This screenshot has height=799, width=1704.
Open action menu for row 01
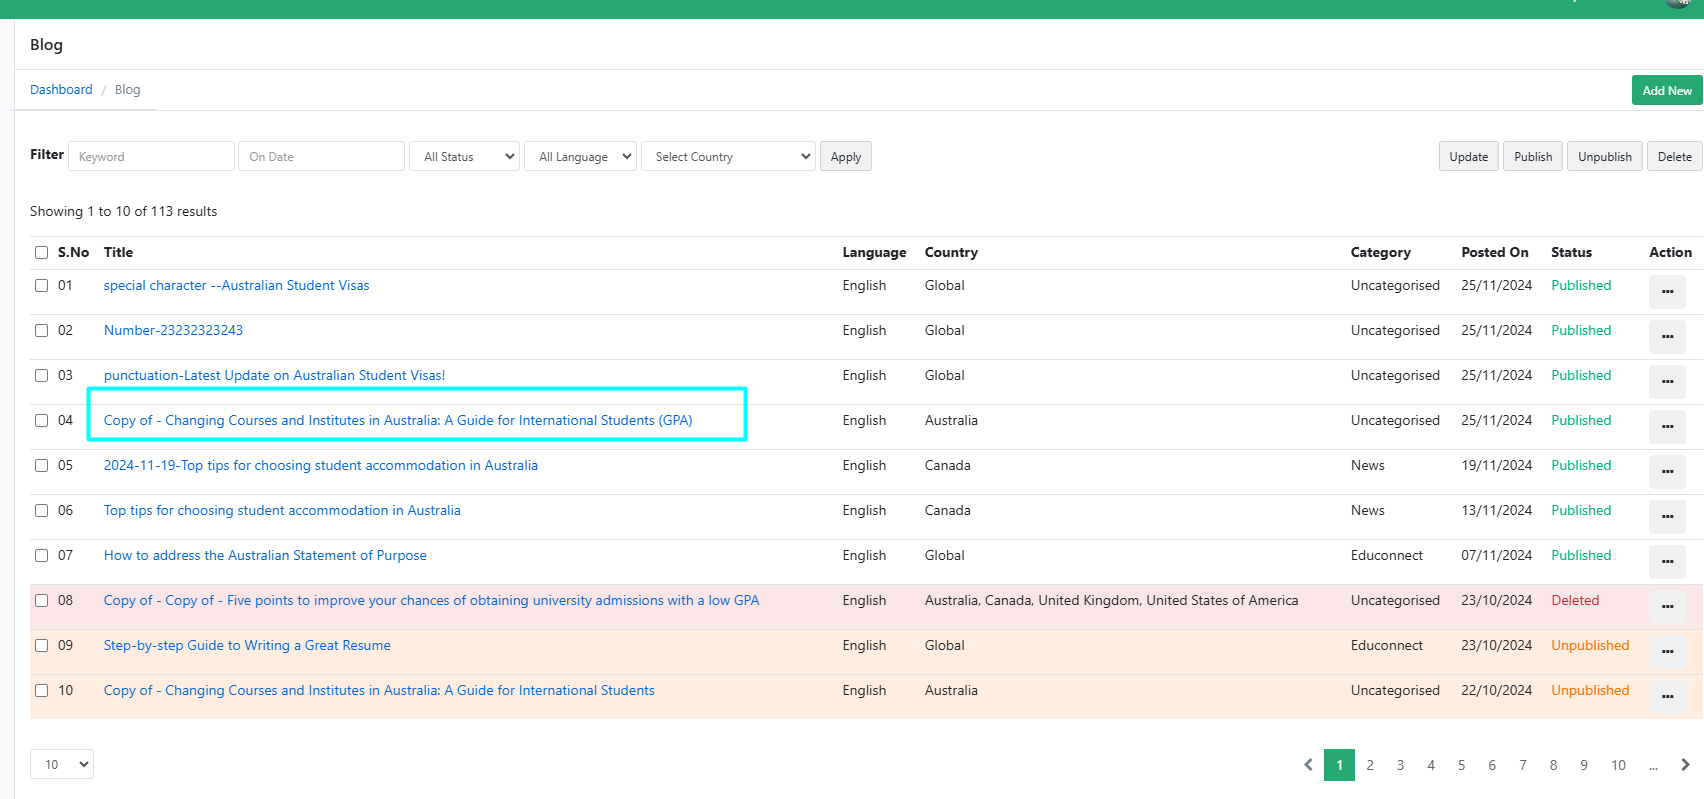1666,291
